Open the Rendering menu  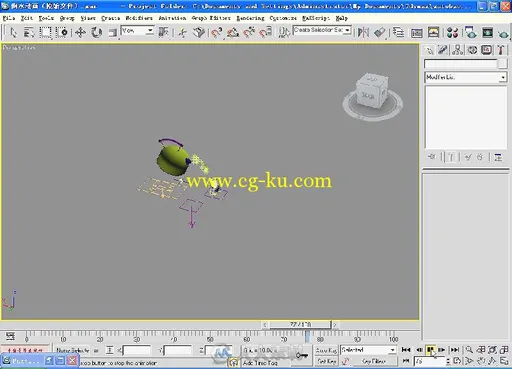250,18
